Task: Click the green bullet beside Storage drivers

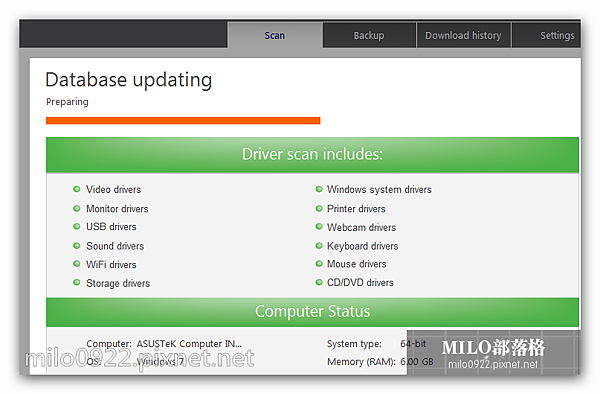Action: click(77, 283)
